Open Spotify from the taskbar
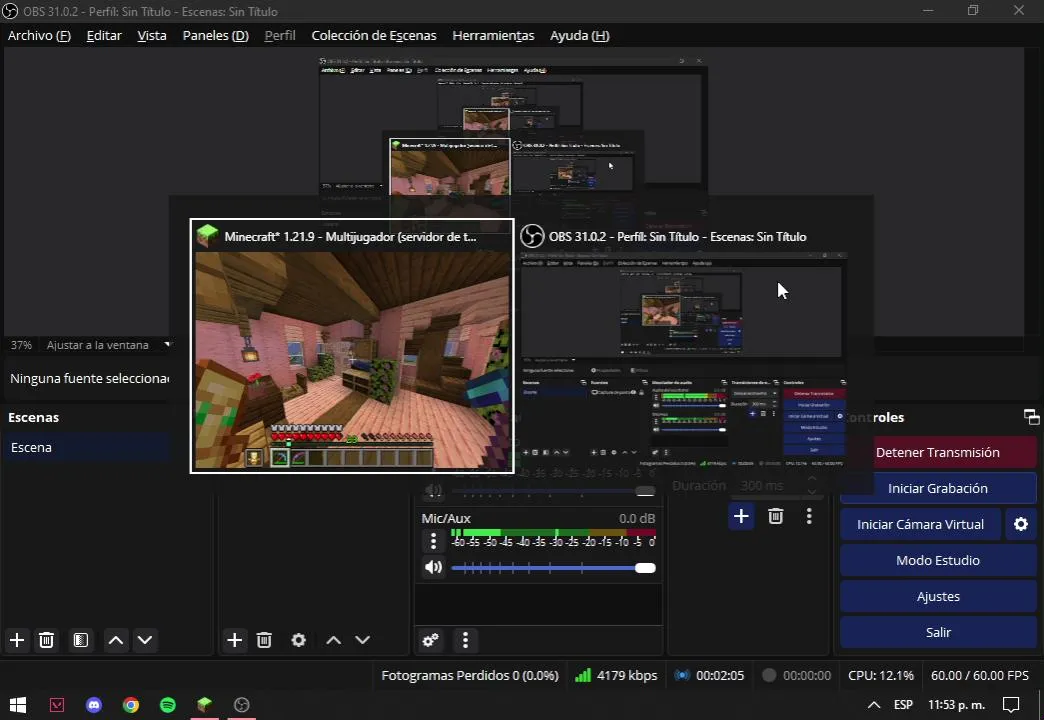This screenshot has height=720, width=1044. (168, 705)
